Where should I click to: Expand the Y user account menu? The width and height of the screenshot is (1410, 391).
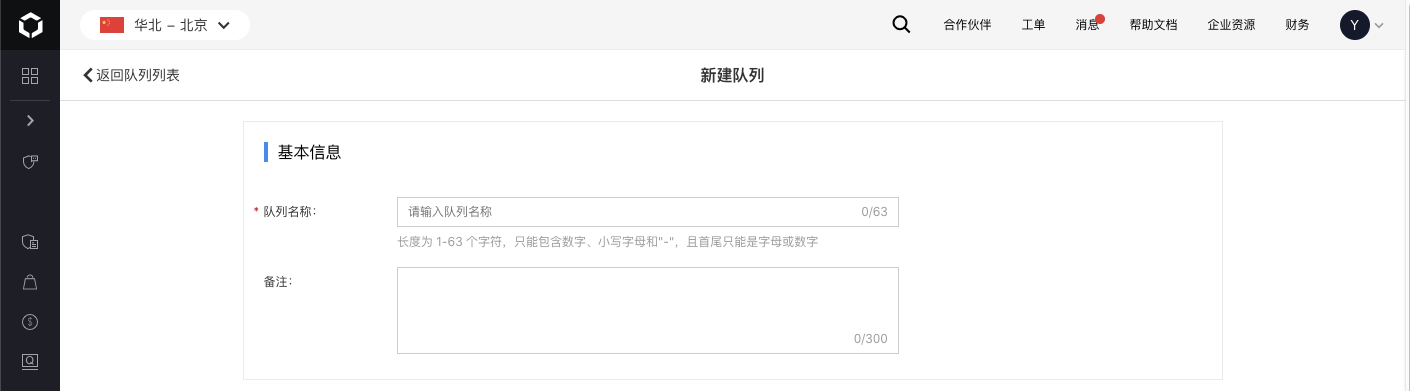pyautogui.click(x=1362, y=25)
